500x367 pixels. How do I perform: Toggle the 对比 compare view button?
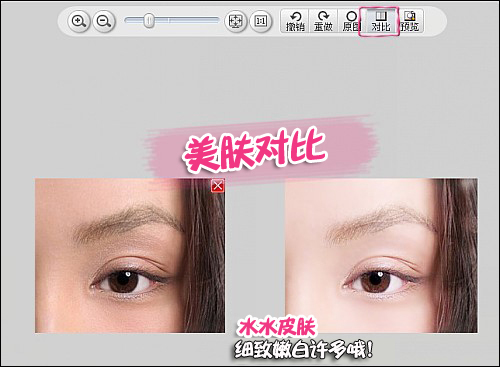click(380, 21)
